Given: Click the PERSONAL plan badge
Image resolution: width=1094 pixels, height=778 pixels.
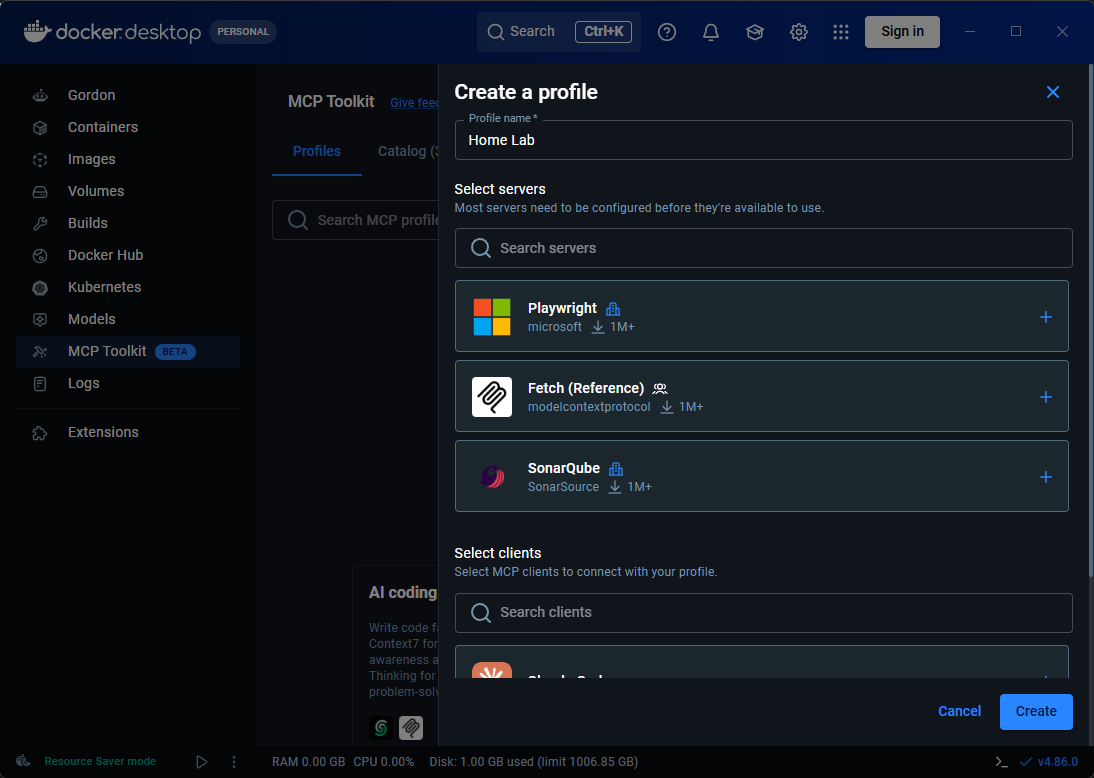Looking at the screenshot, I should [x=243, y=31].
